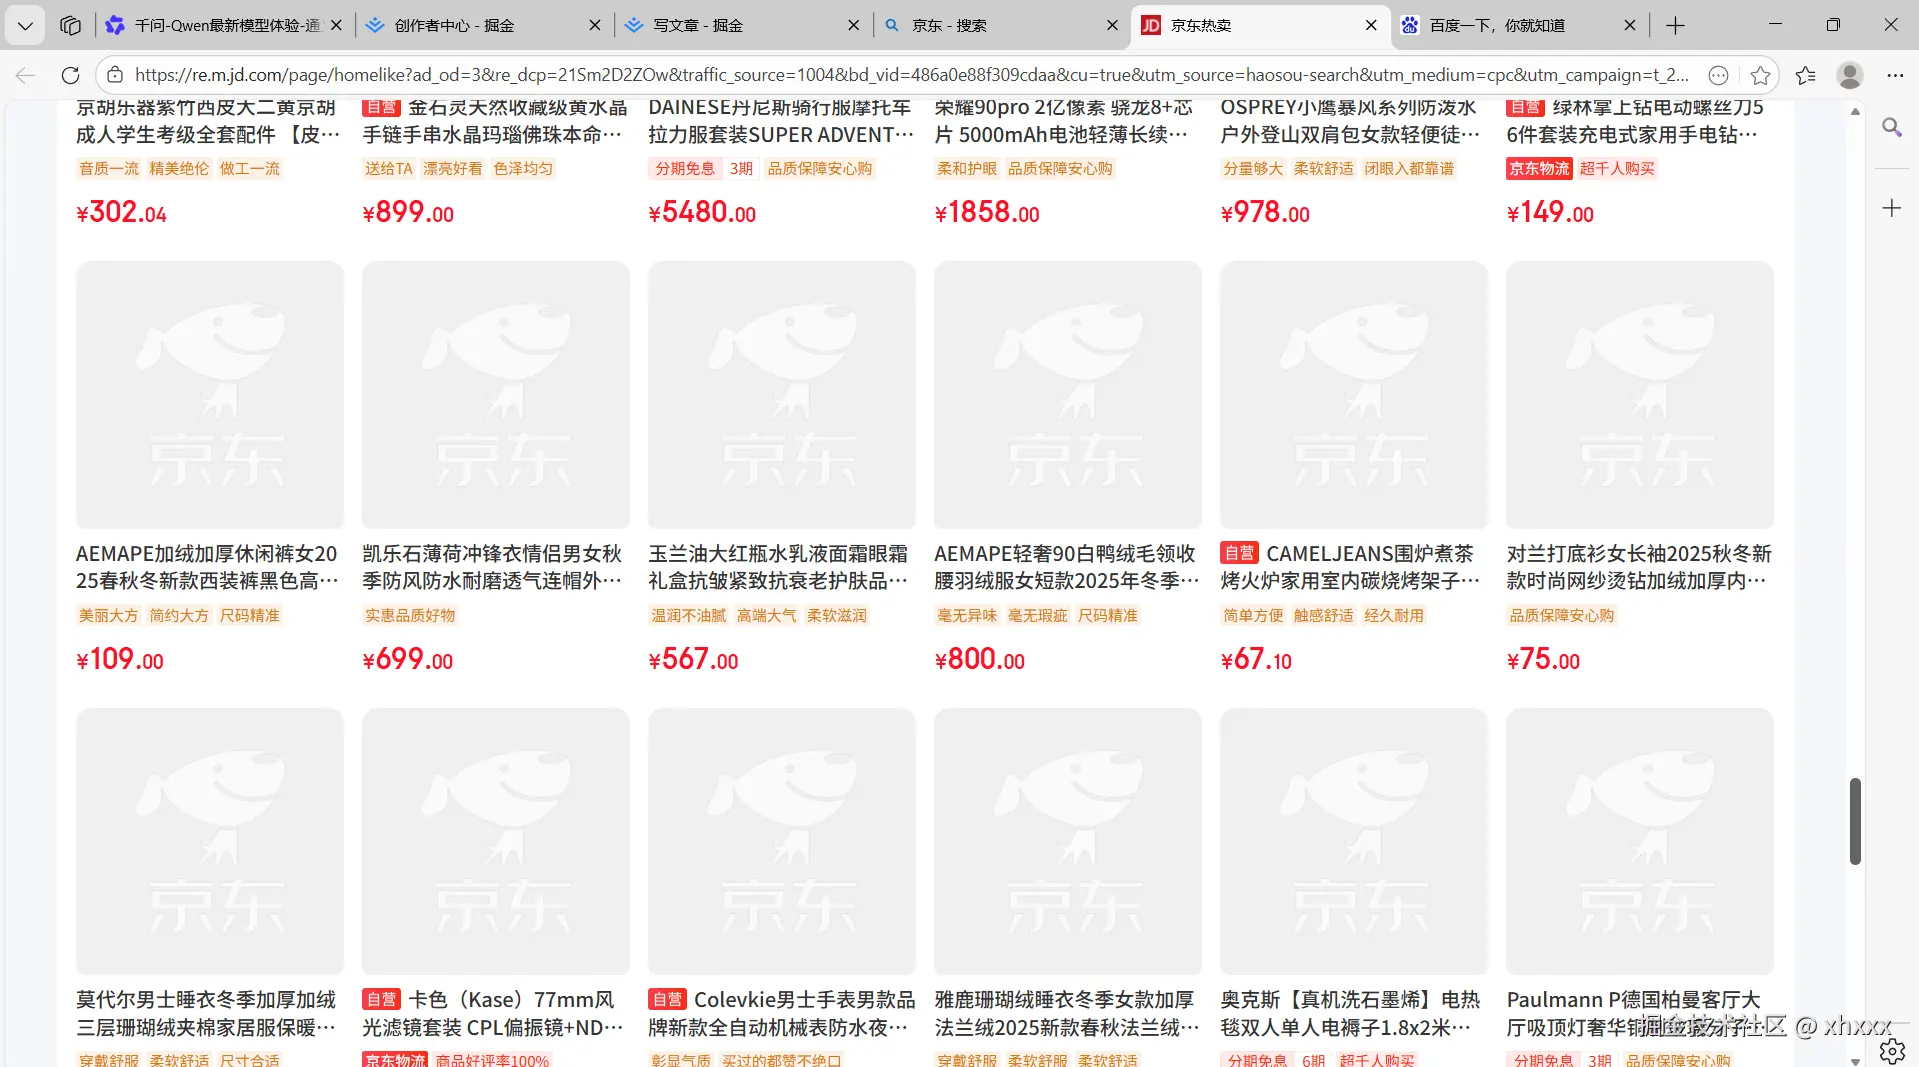Open 对兰打底衫 product thumbnail
Screen dimensions: 1919x1067
(1640, 395)
